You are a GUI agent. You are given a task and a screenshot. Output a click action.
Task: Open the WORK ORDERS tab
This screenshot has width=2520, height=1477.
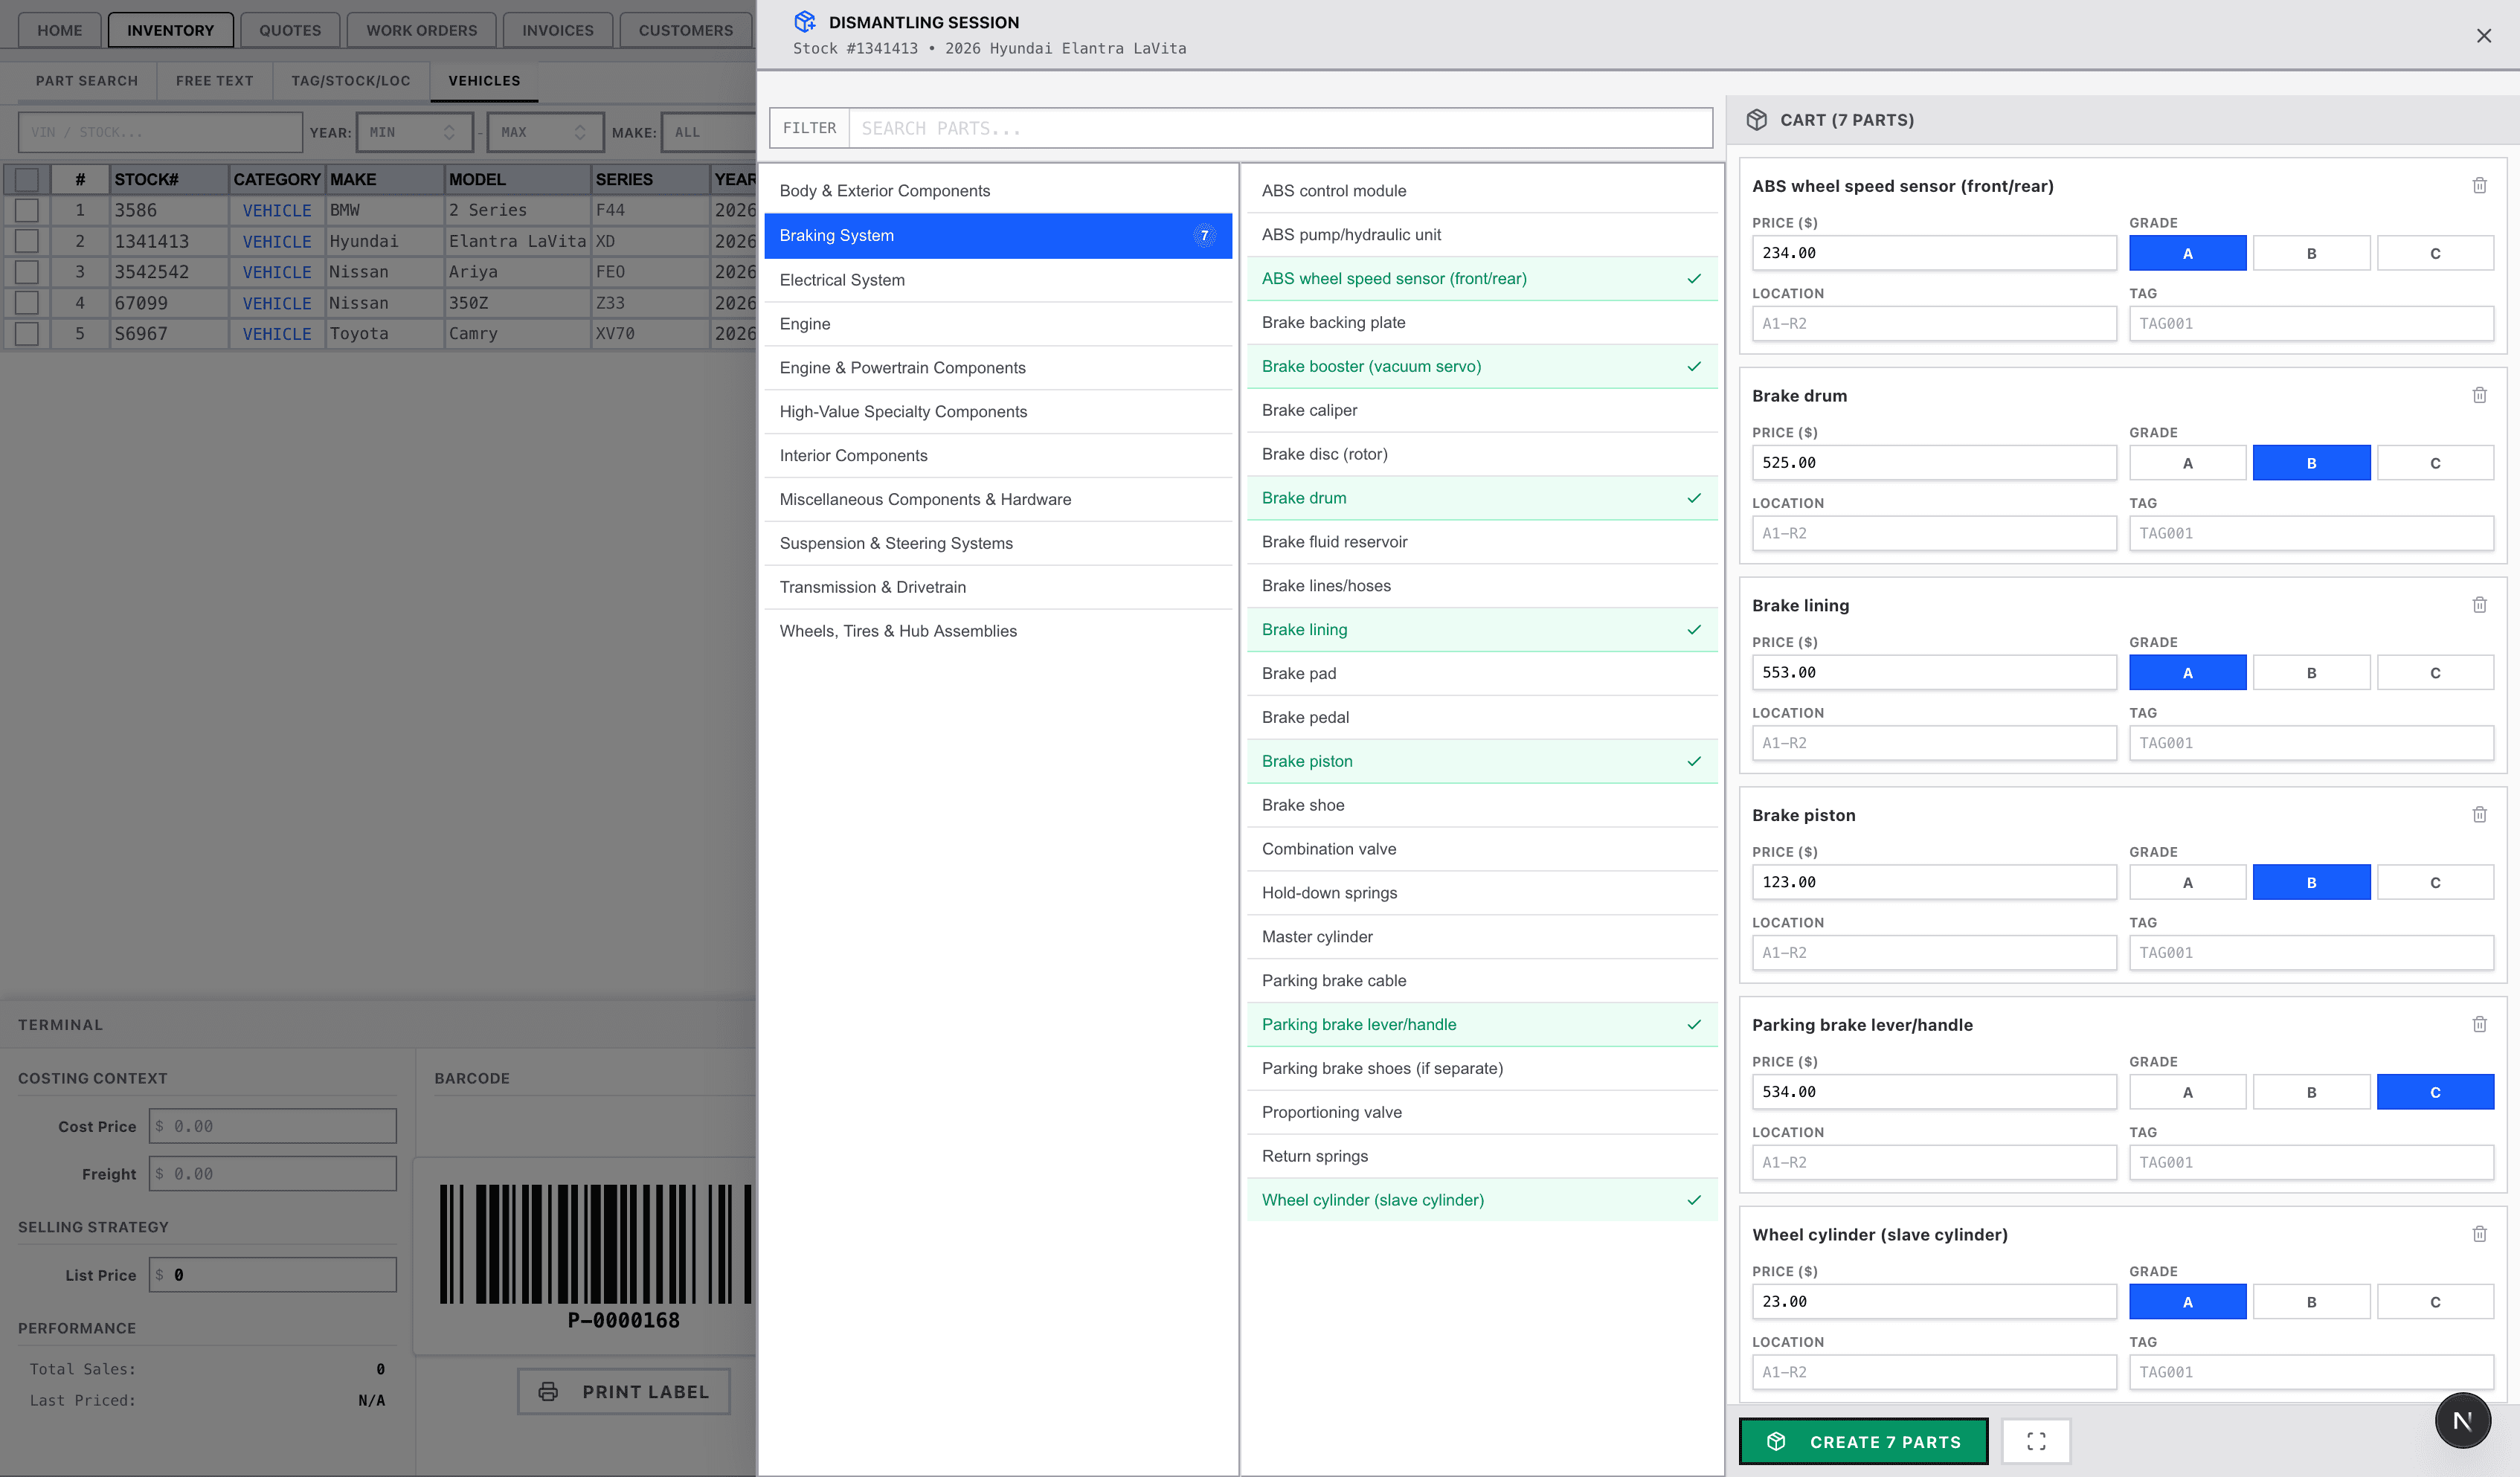[421, 30]
